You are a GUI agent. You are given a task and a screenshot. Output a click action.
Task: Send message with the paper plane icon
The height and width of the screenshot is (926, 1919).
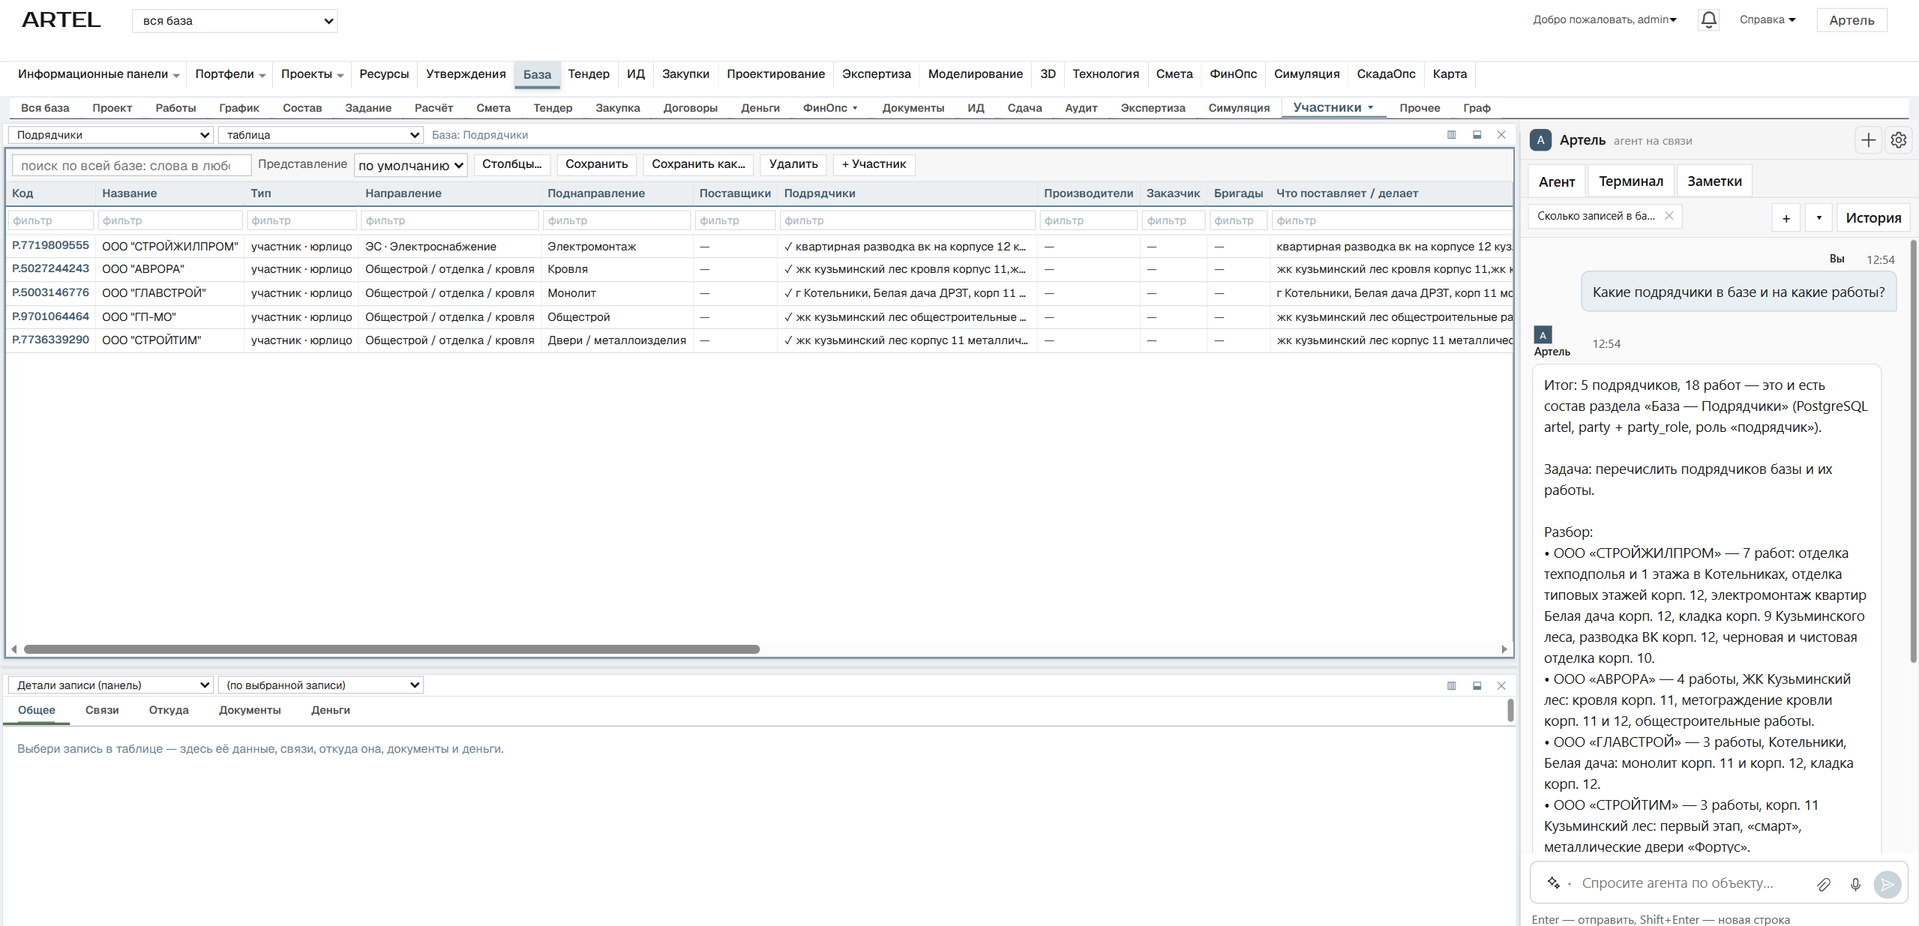pyautogui.click(x=1887, y=884)
